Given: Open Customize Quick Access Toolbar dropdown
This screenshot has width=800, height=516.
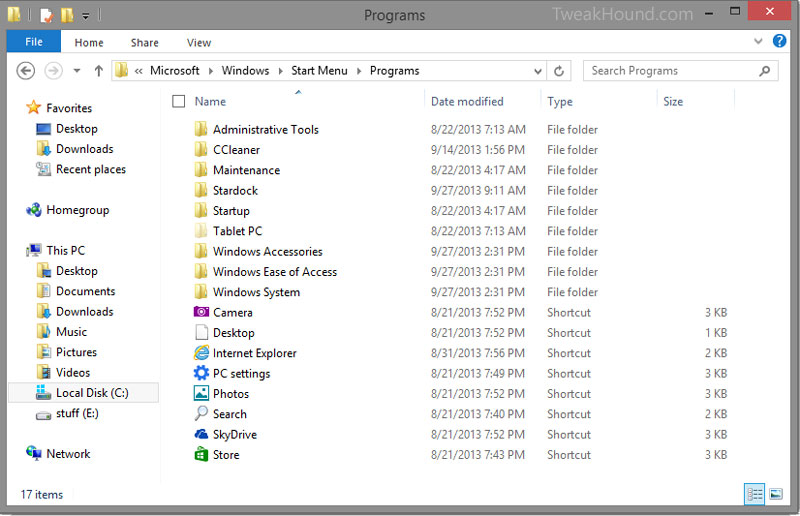Looking at the screenshot, I should pos(86,16).
